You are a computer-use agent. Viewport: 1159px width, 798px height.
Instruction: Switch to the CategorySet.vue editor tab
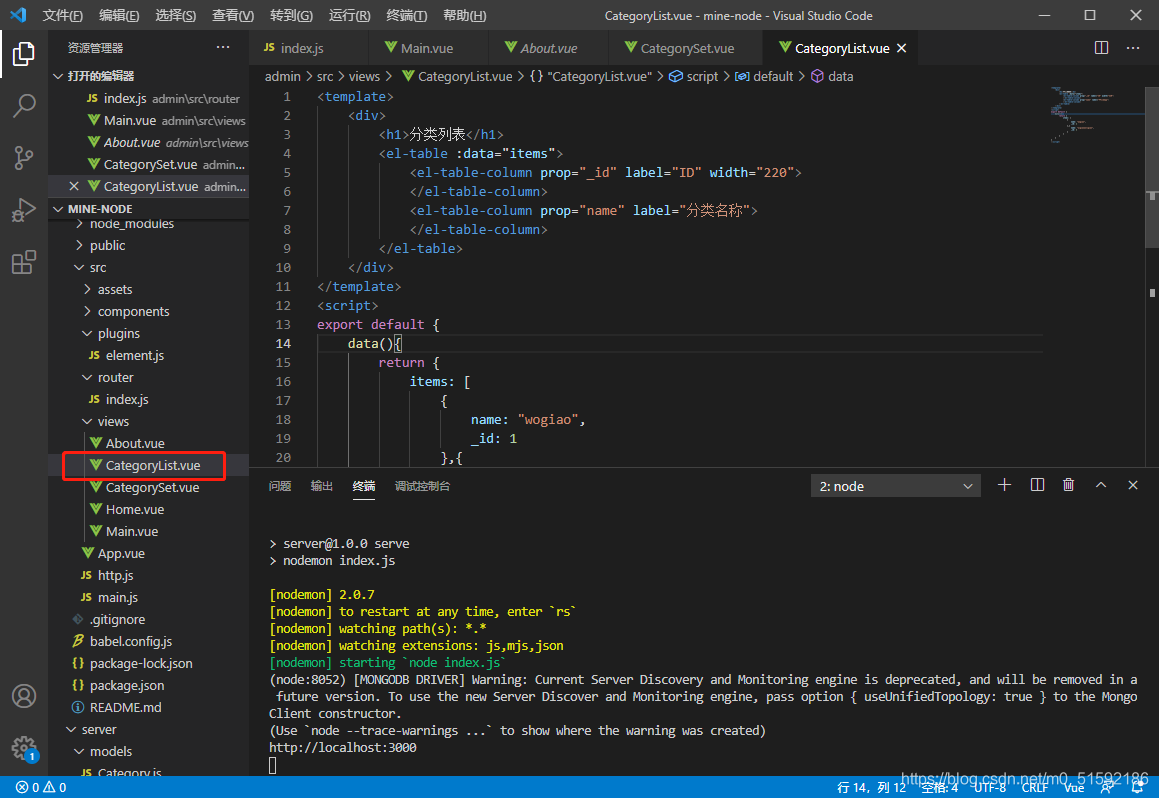[686, 48]
